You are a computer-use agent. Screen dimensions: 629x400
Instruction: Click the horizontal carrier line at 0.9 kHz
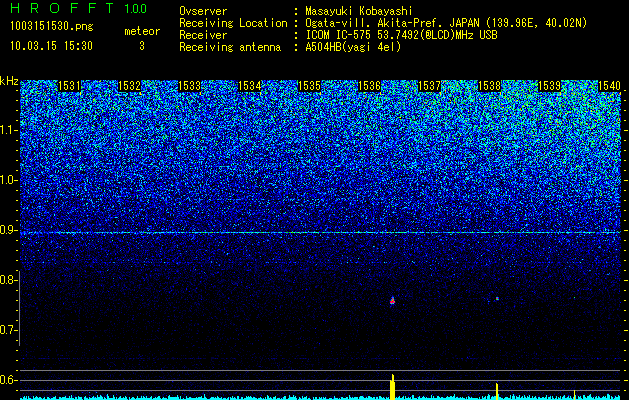pyautogui.click(x=320, y=232)
